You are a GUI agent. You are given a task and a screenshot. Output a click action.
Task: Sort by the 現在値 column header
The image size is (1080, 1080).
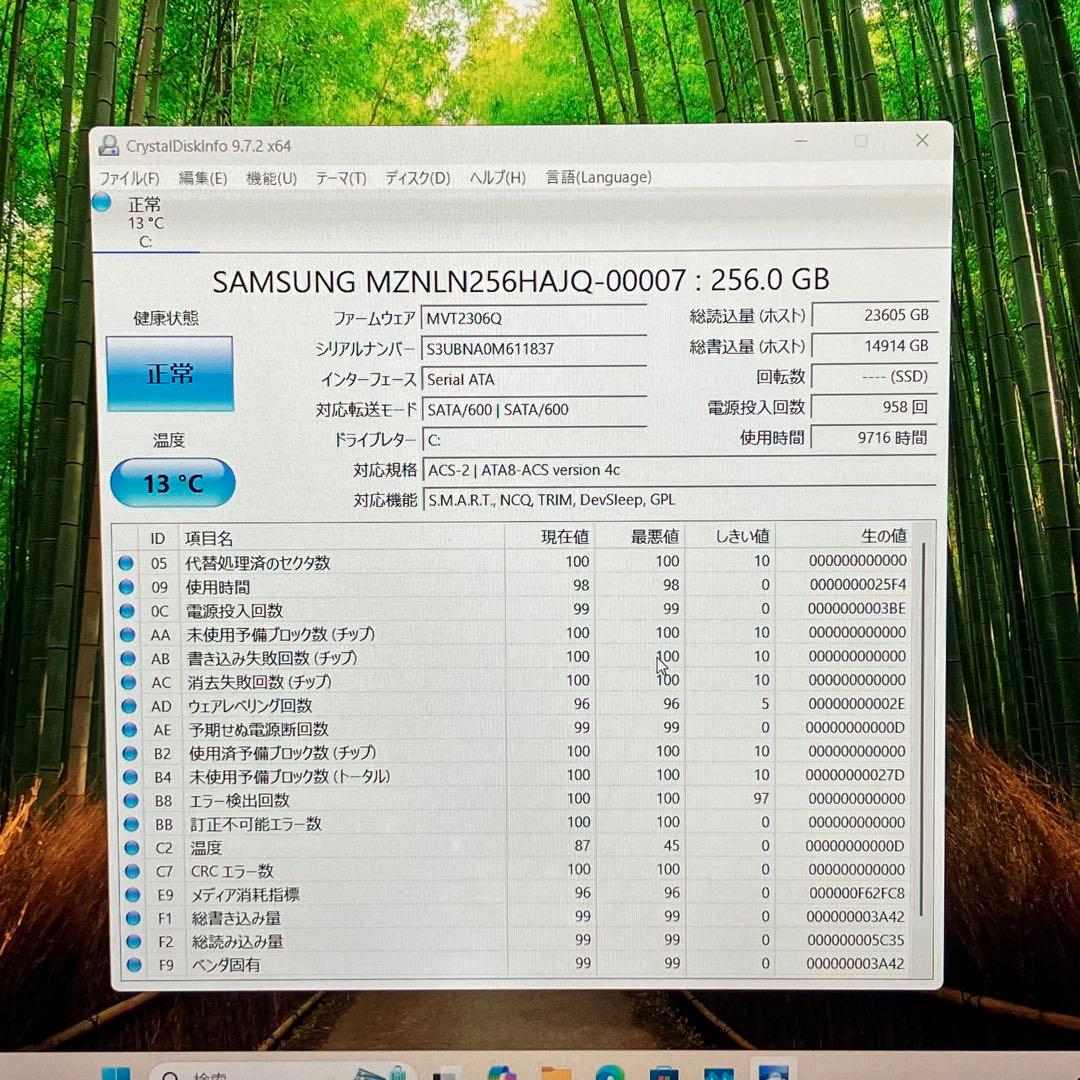pos(565,537)
